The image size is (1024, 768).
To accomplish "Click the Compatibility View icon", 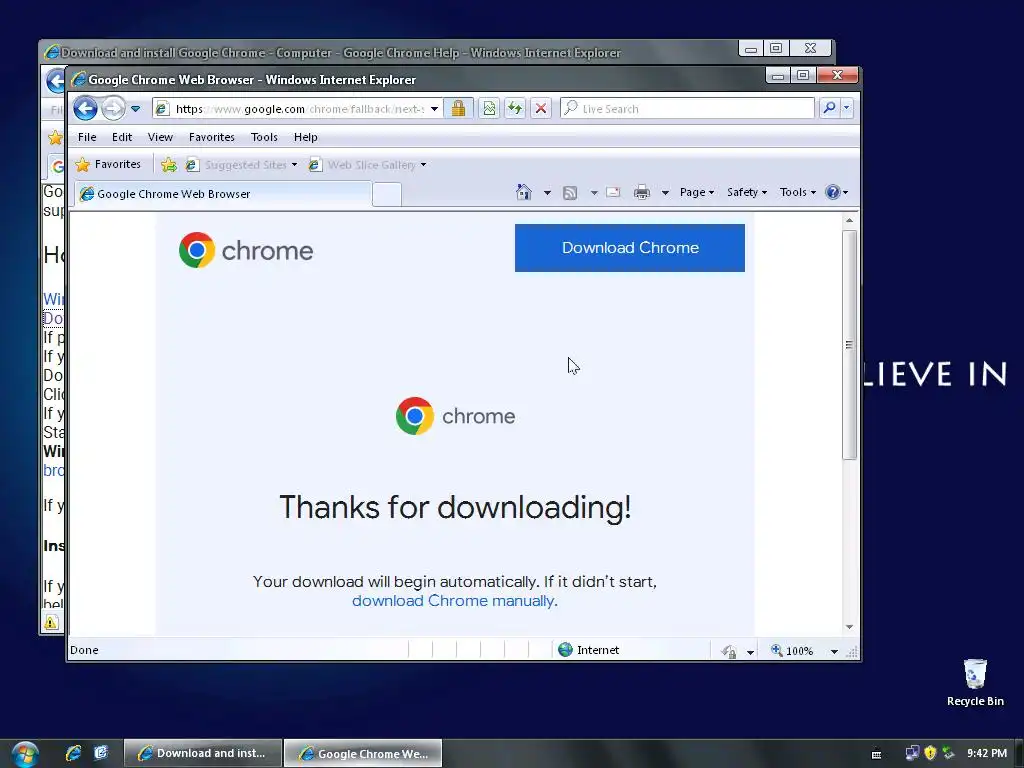I will coord(489,108).
